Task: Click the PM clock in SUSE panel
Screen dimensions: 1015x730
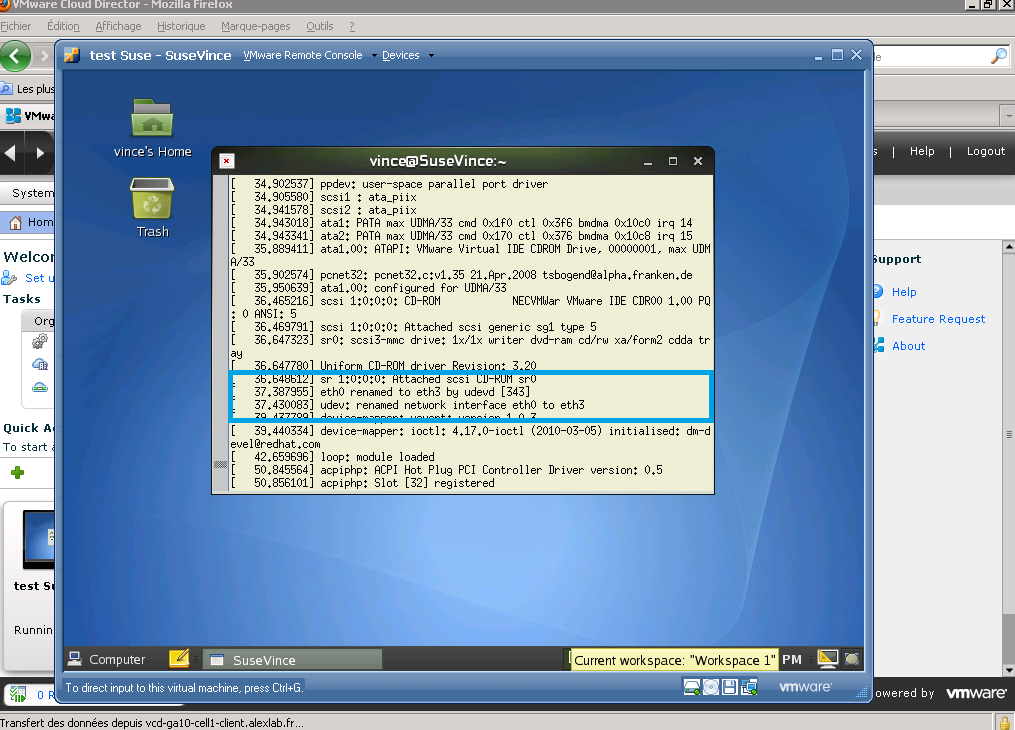Action: pyautogui.click(x=792, y=659)
